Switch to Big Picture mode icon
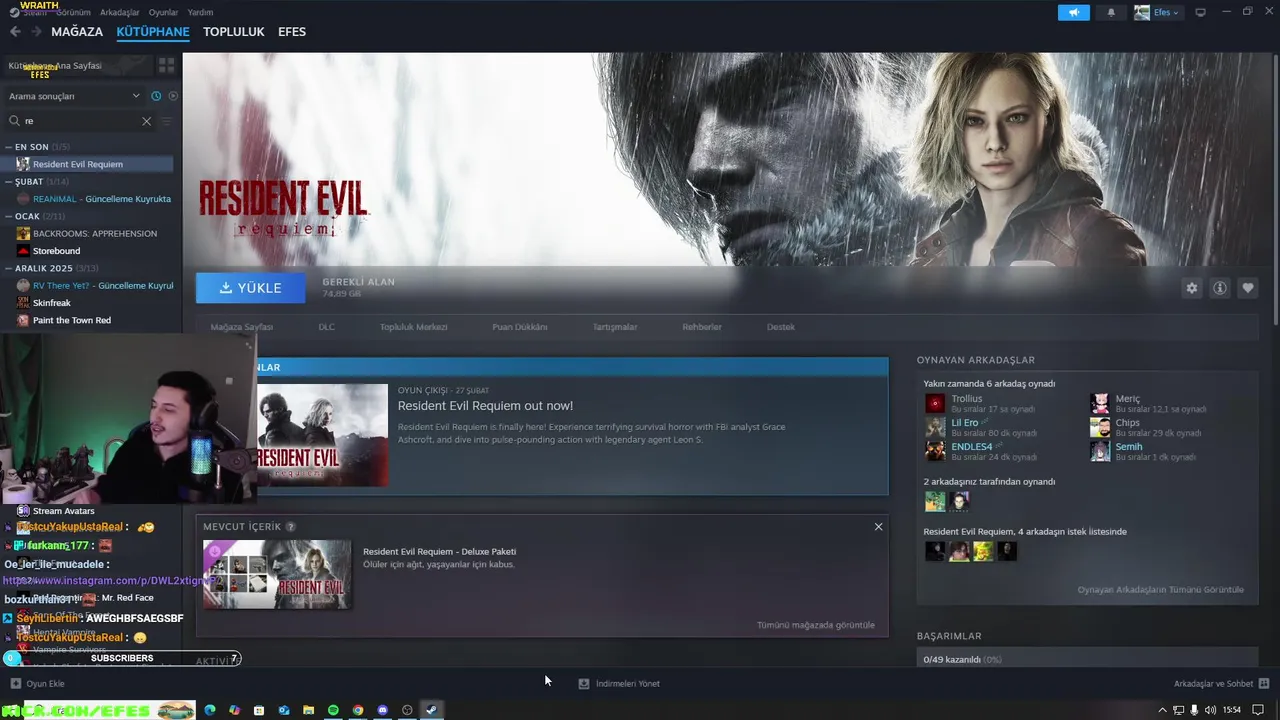 (x=1200, y=12)
